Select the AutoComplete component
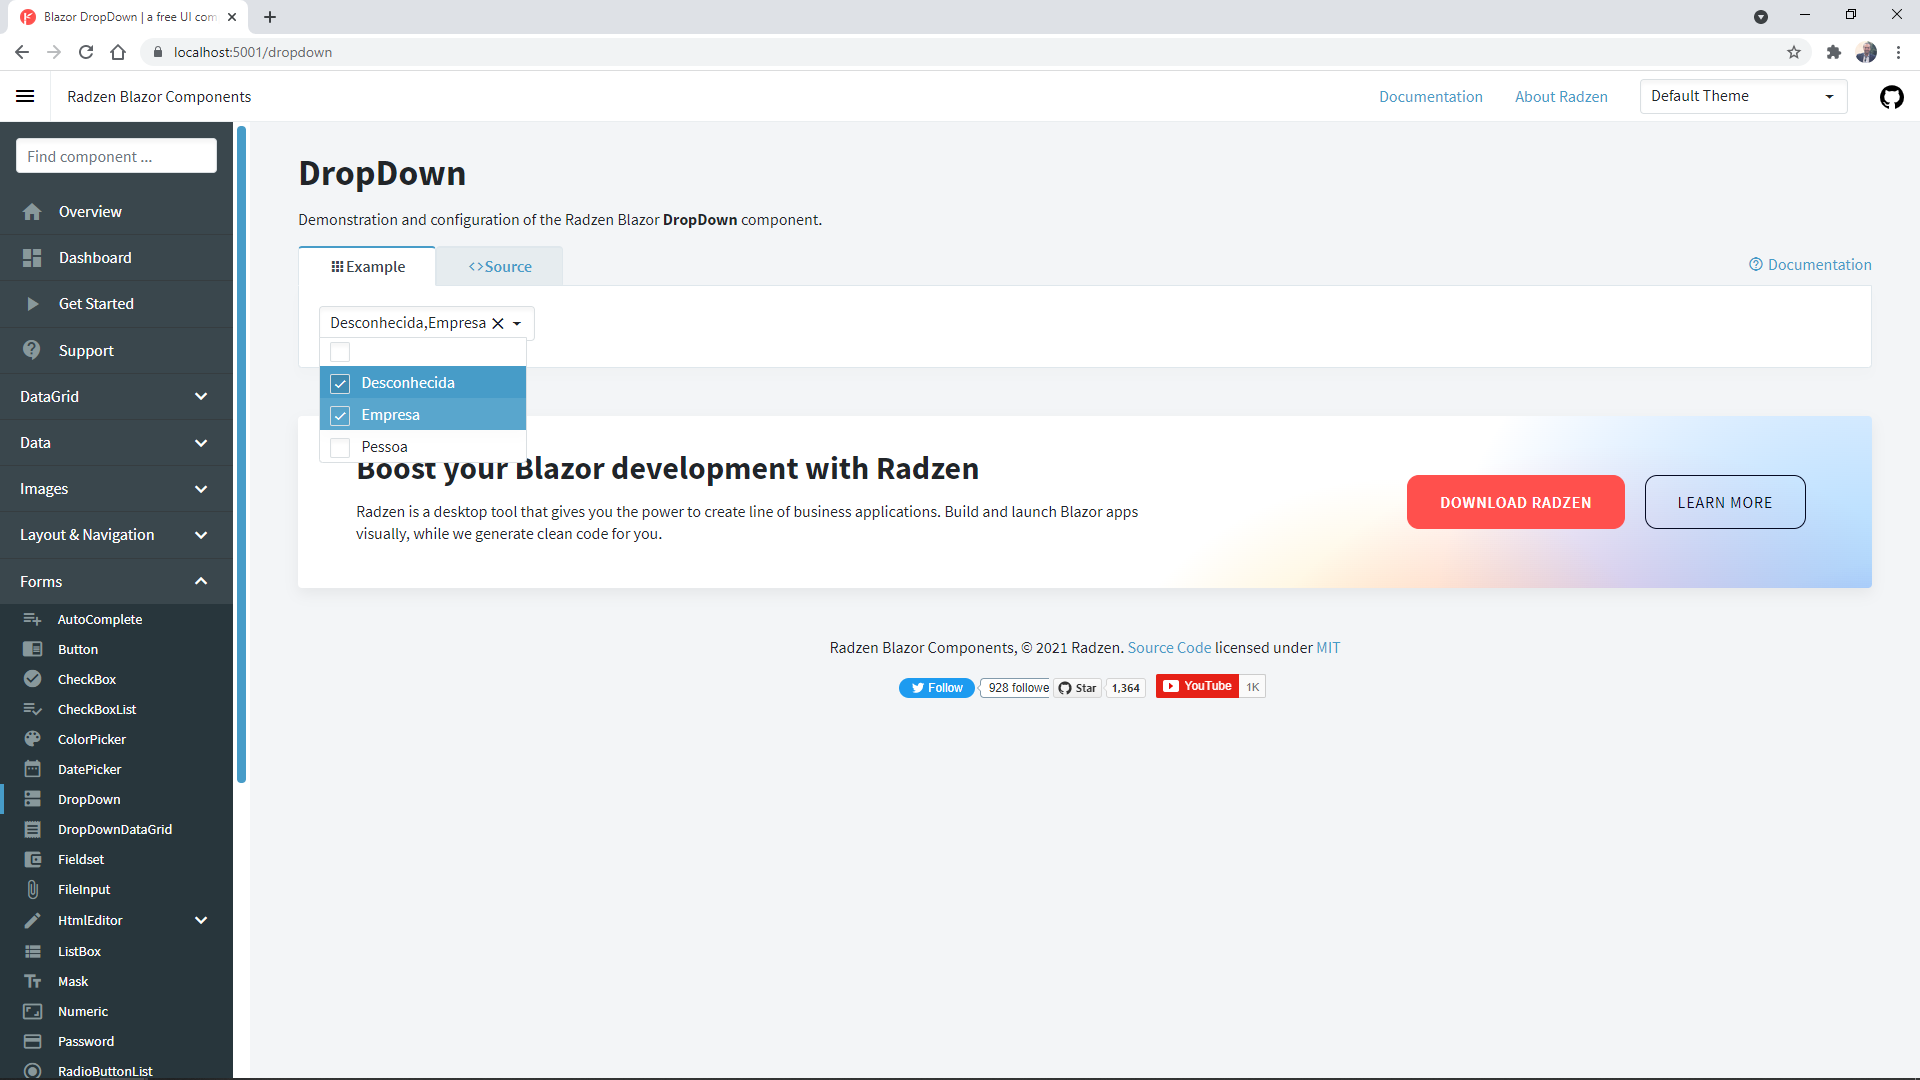The image size is (1920, 1080). [99, 619]
